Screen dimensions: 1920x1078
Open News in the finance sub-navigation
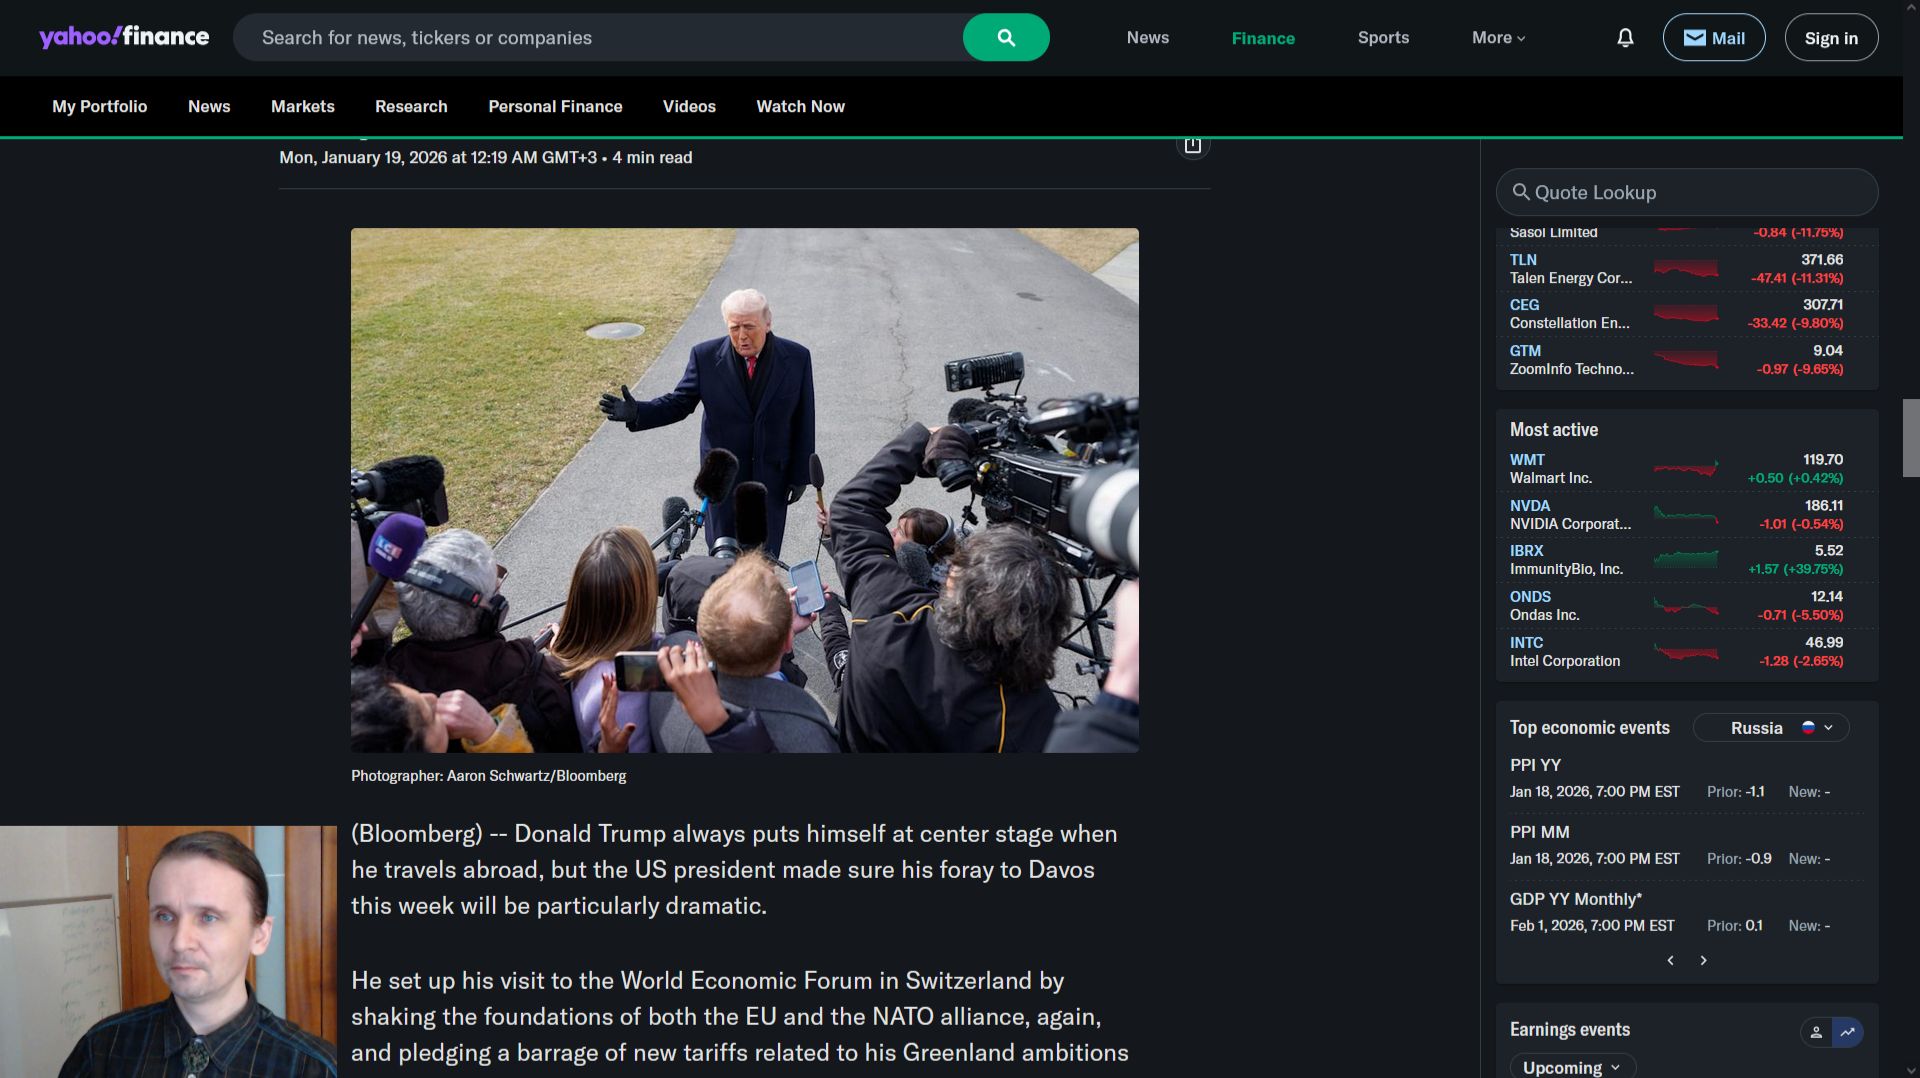coord(209,106)
